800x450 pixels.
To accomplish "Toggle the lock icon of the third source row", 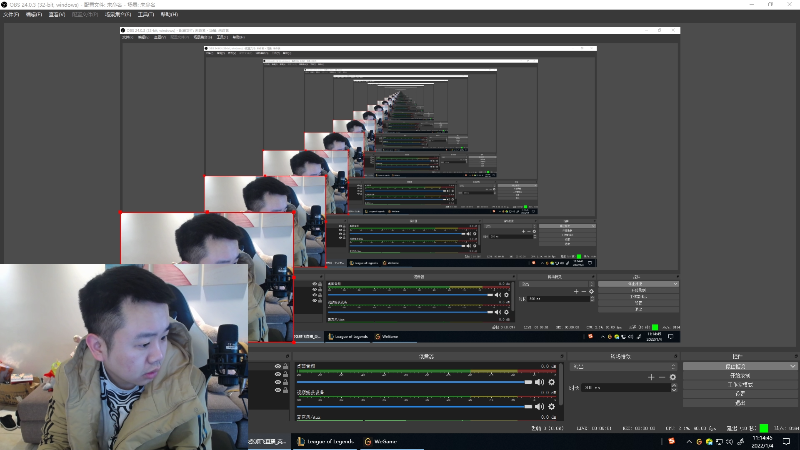I will click(286, 382).
